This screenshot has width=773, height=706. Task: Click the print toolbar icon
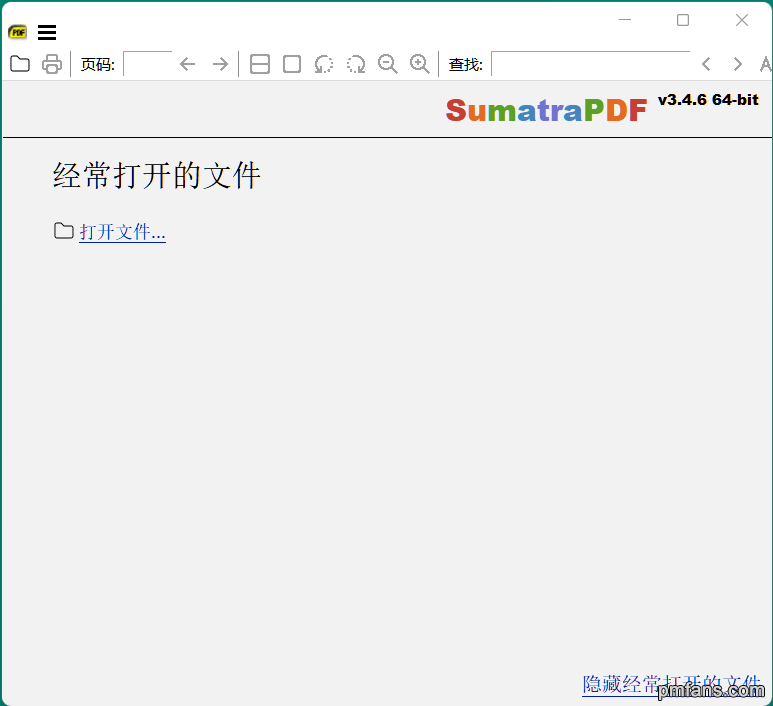(x=52, y=64)
